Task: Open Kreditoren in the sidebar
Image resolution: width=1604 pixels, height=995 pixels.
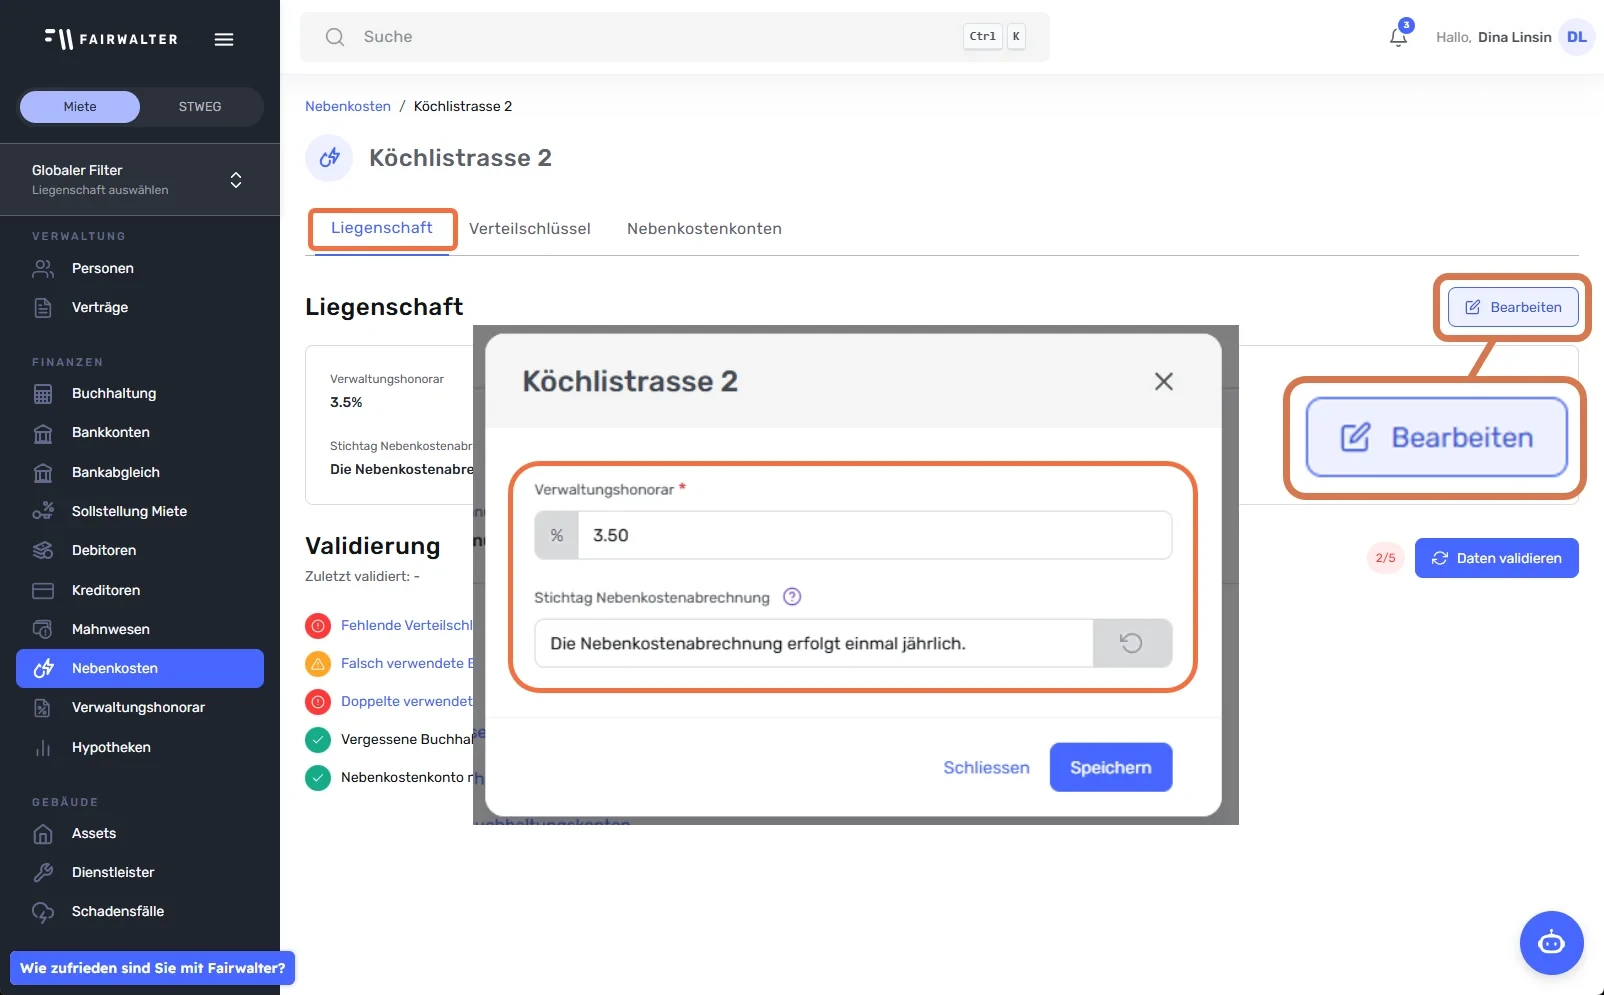Action: pos(140,590)
